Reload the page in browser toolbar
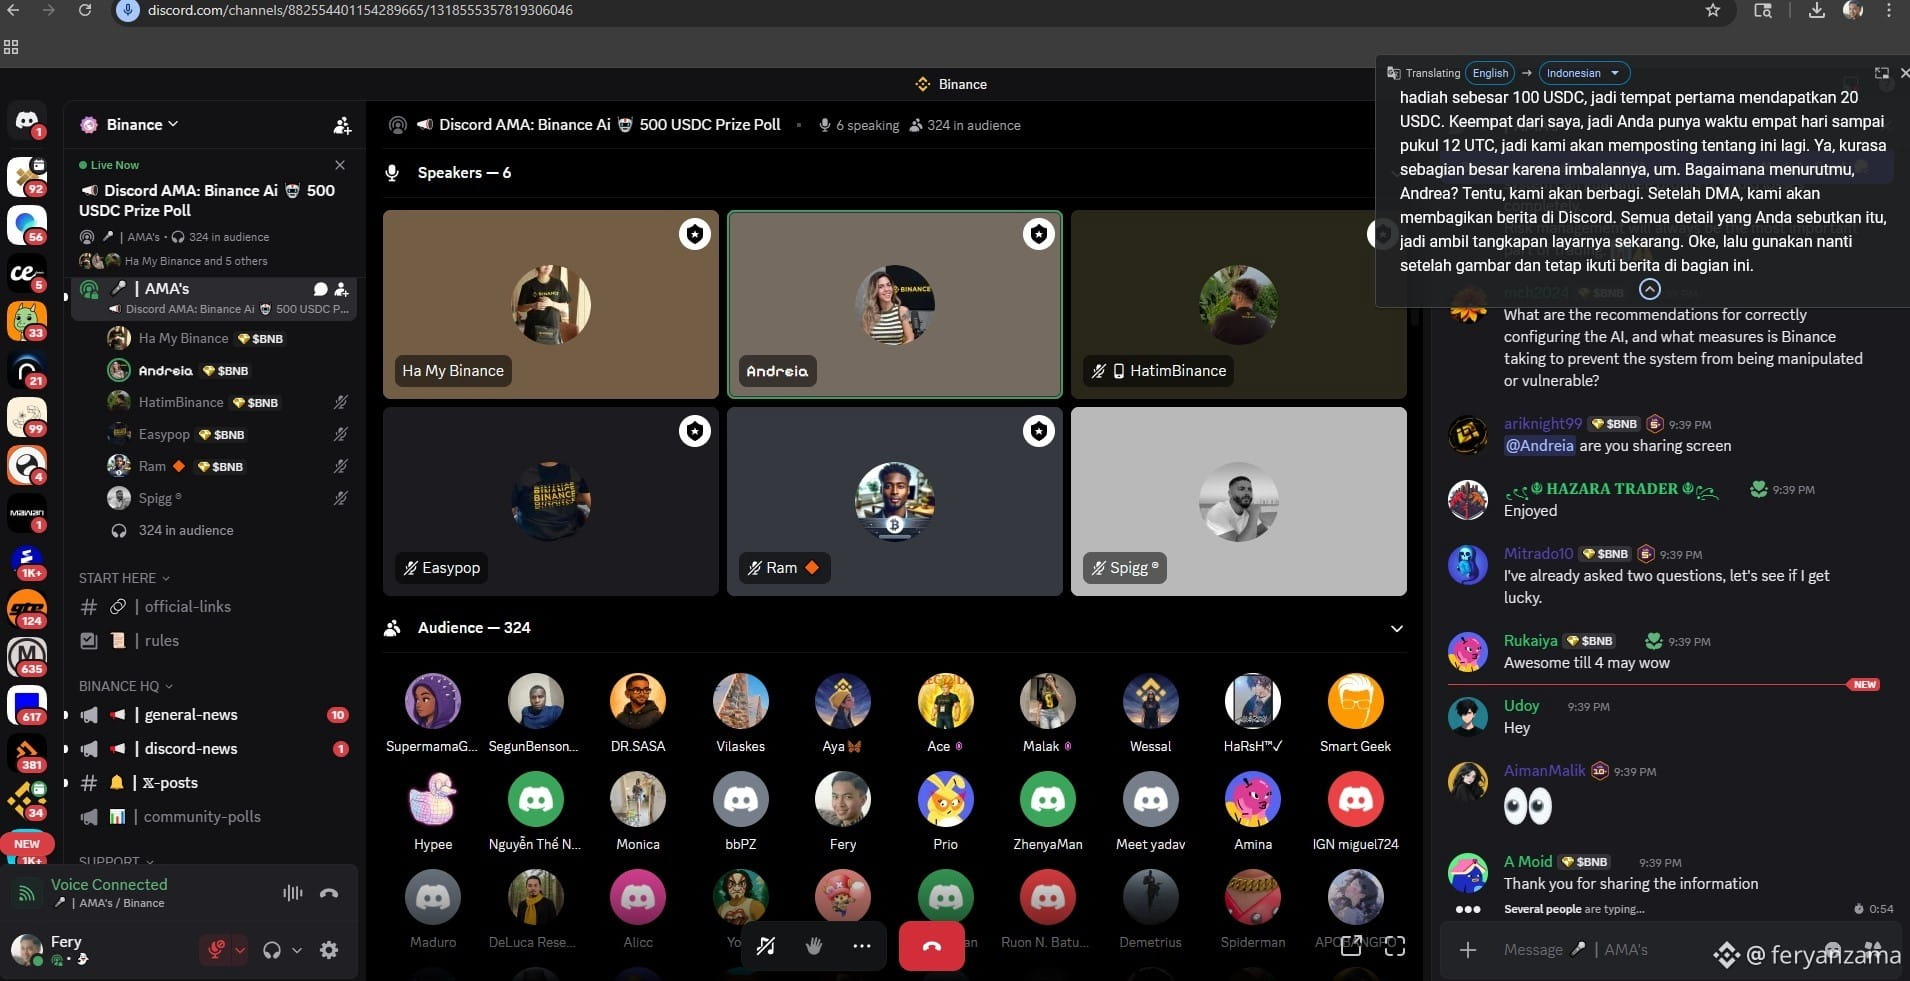1910x981 pixels. click(x=85, y=10)
